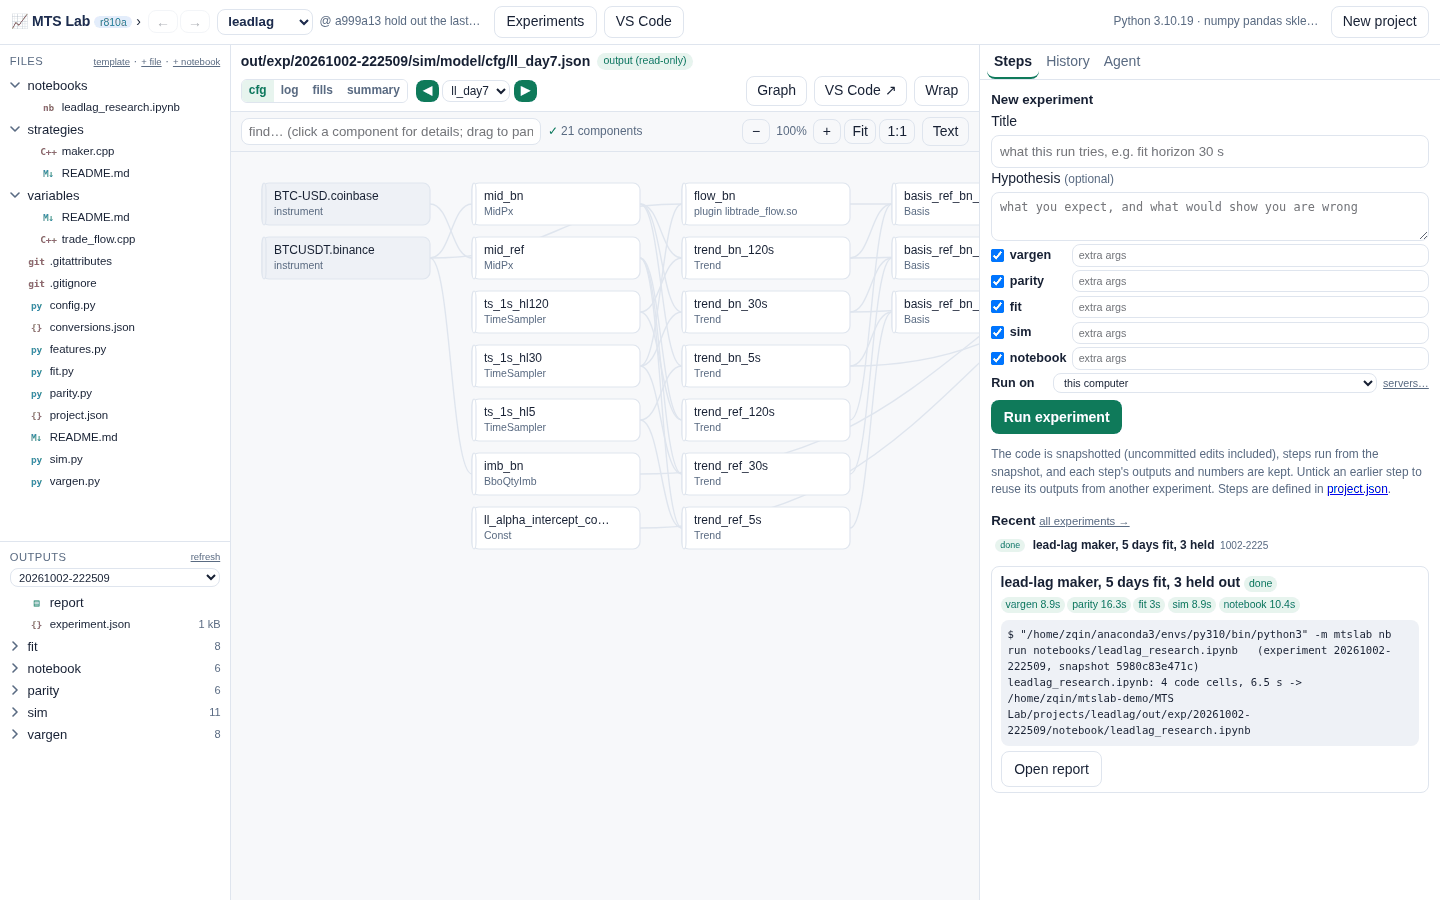Click the all experiments link
The width and height of the screenshot is (1440, 900).
click(x=1084, y=521)
